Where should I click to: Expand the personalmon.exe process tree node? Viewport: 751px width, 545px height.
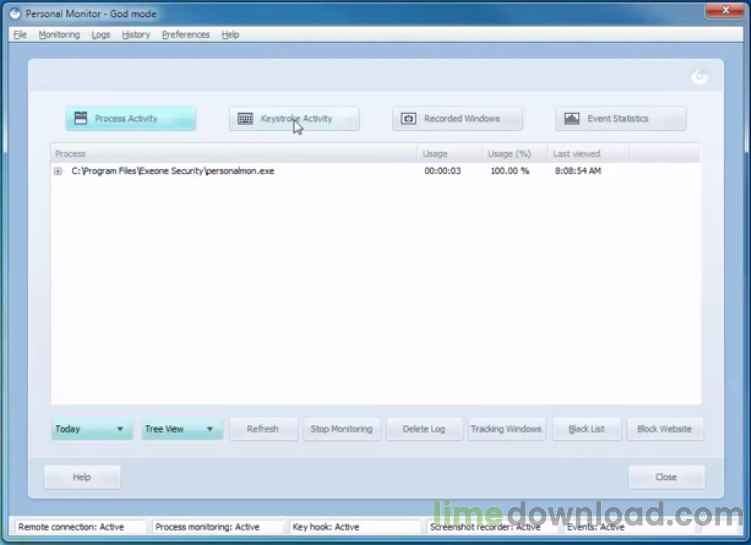59,172
